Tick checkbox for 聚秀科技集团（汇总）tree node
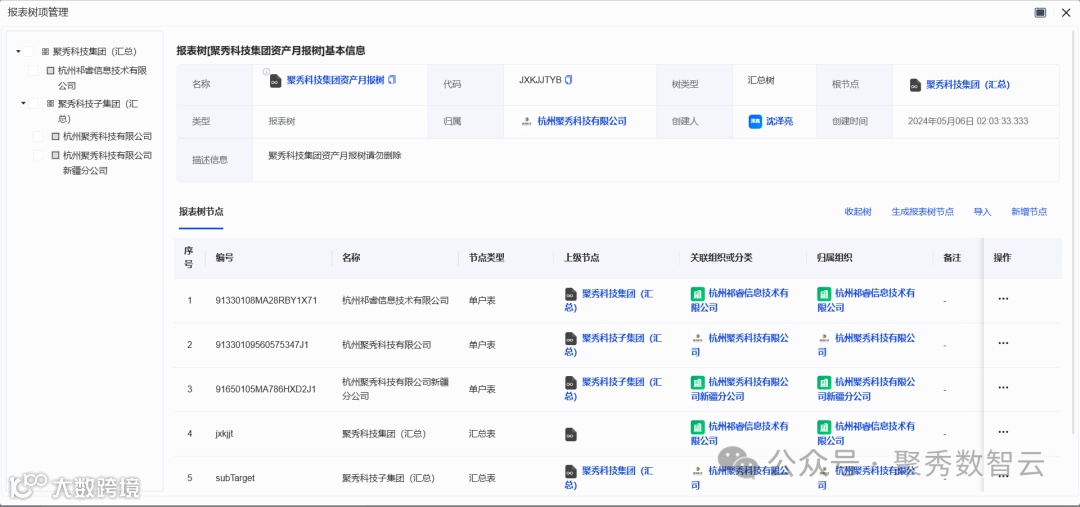The image size is (1080, 507). (28, 52)
